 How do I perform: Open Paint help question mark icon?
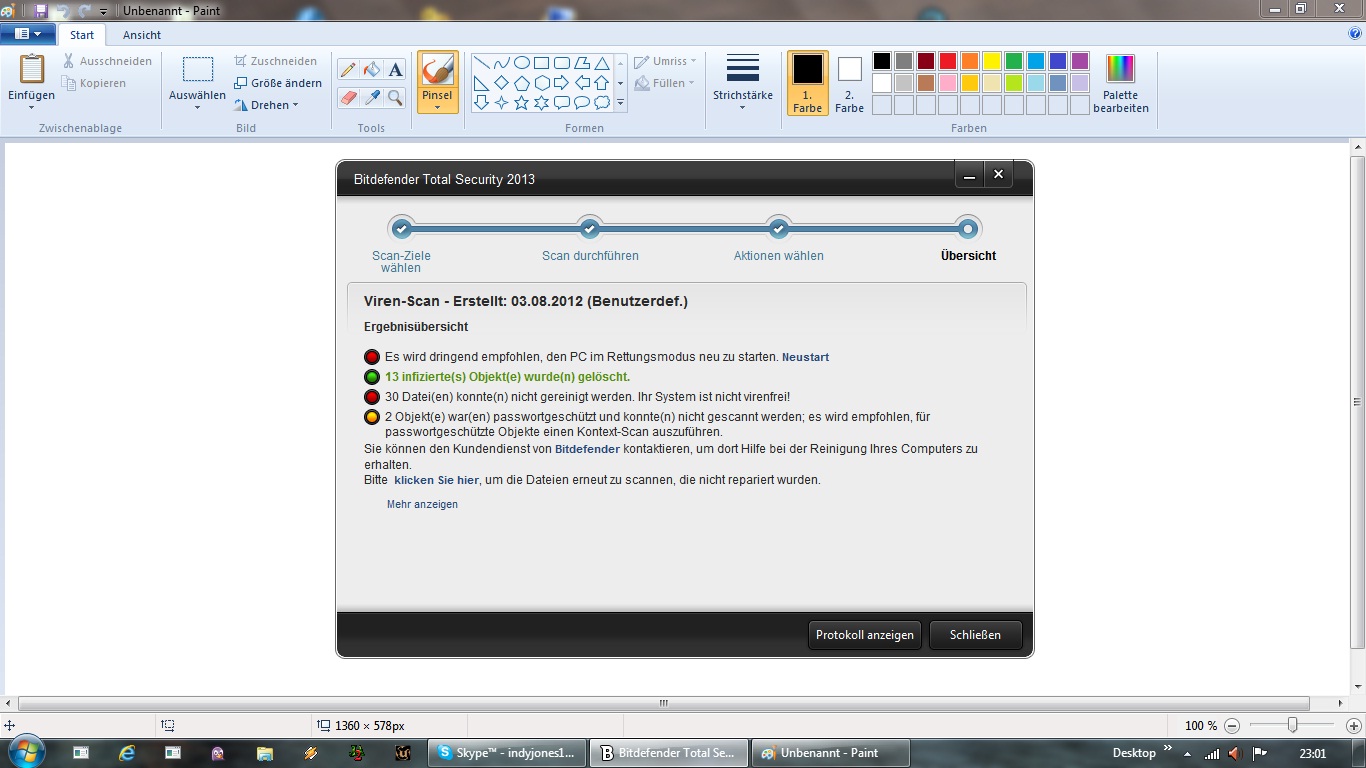tap(1355, 34)
